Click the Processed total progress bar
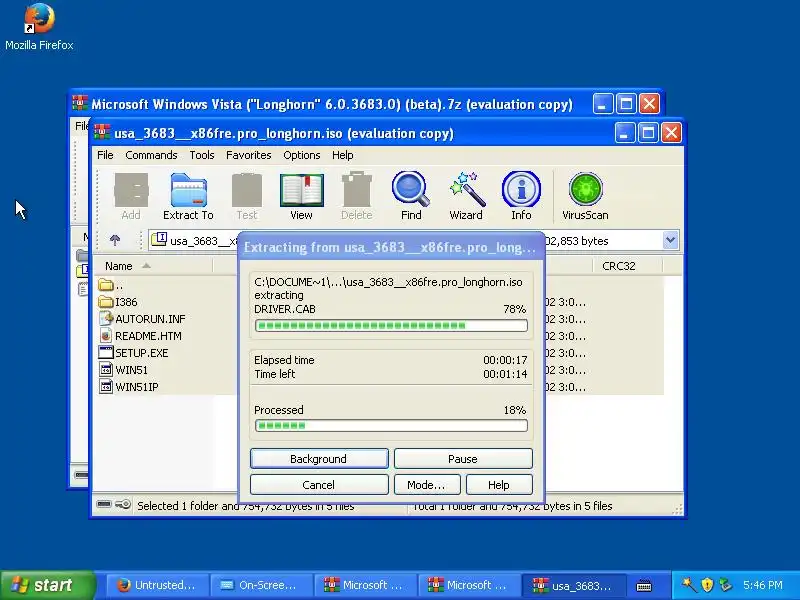Screen dimensions: 800x600 pyautogui.click(x=391, y=426)
